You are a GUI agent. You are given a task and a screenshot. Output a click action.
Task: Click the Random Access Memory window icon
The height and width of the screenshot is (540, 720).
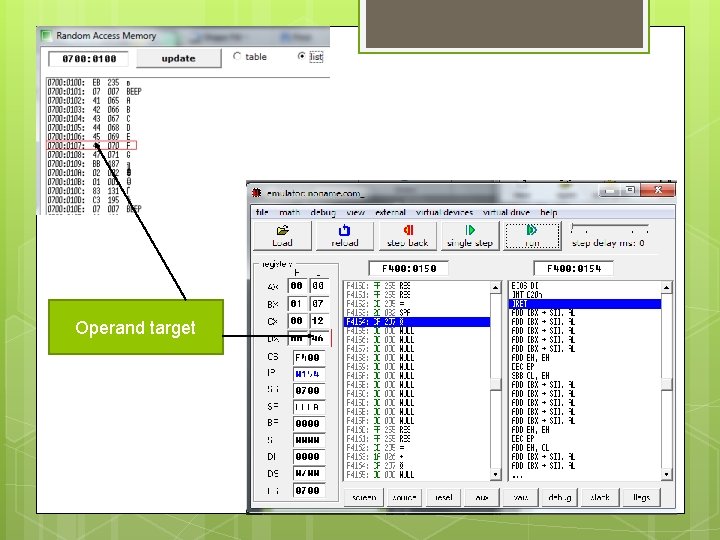pyautogui.click(x=46, y=35)
